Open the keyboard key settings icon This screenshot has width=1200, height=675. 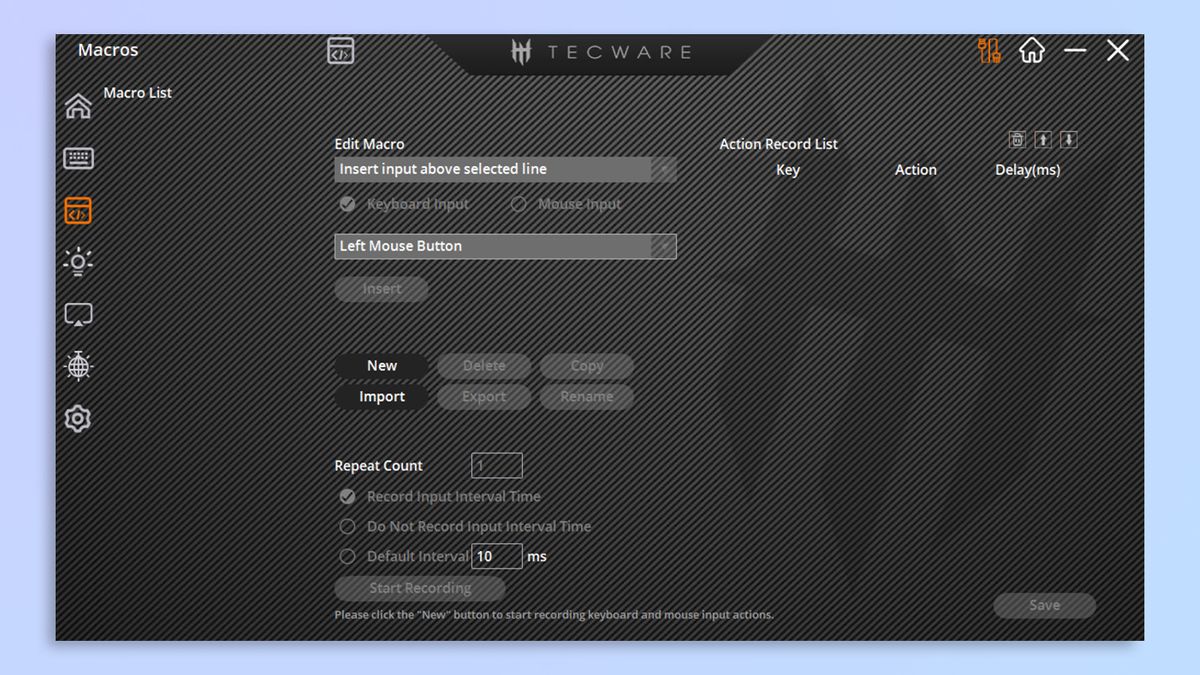pyautogui.click(x=78, y=158)
